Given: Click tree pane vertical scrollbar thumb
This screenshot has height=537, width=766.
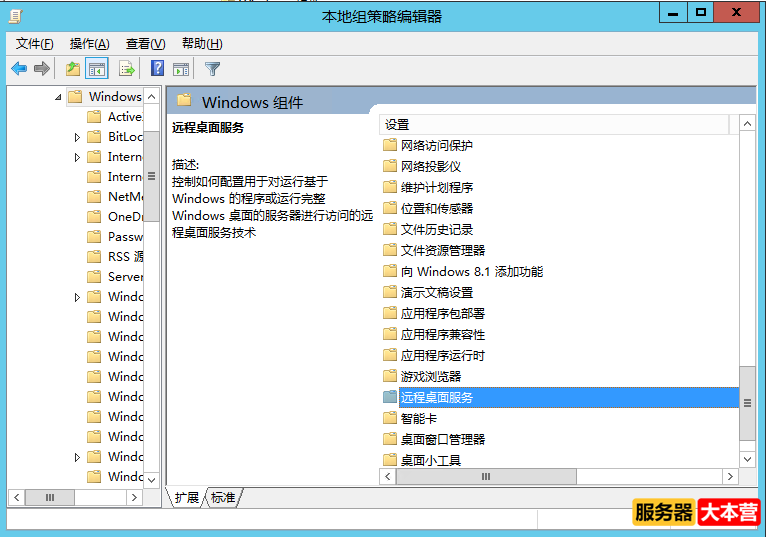Looking at the screenshot, I should pos(151,176).
